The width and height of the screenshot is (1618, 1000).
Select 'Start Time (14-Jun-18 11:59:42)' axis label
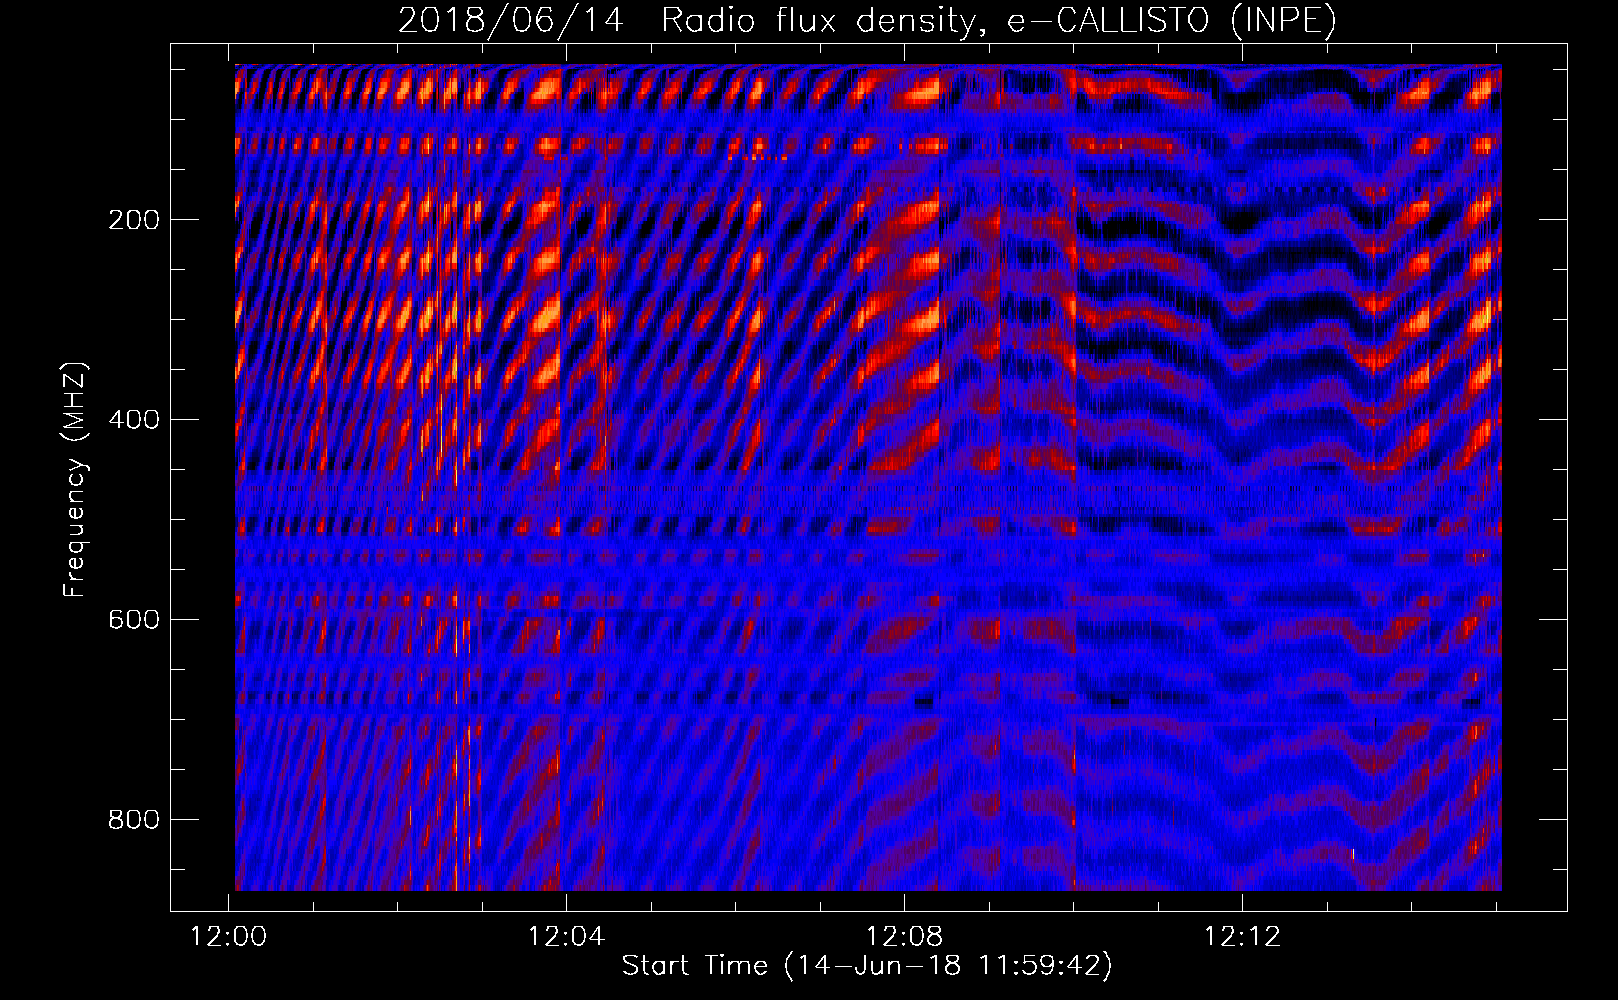click(867, 966)
